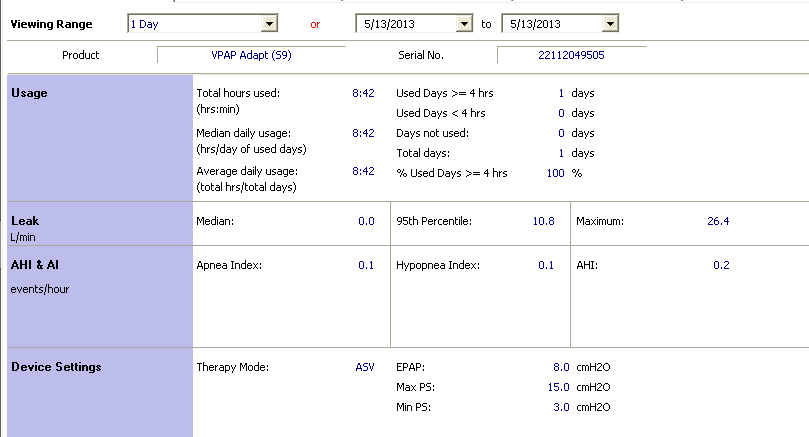809x437 pixels.
Task: Click the 'Total days:' label
Action: (x=423, y=153)
